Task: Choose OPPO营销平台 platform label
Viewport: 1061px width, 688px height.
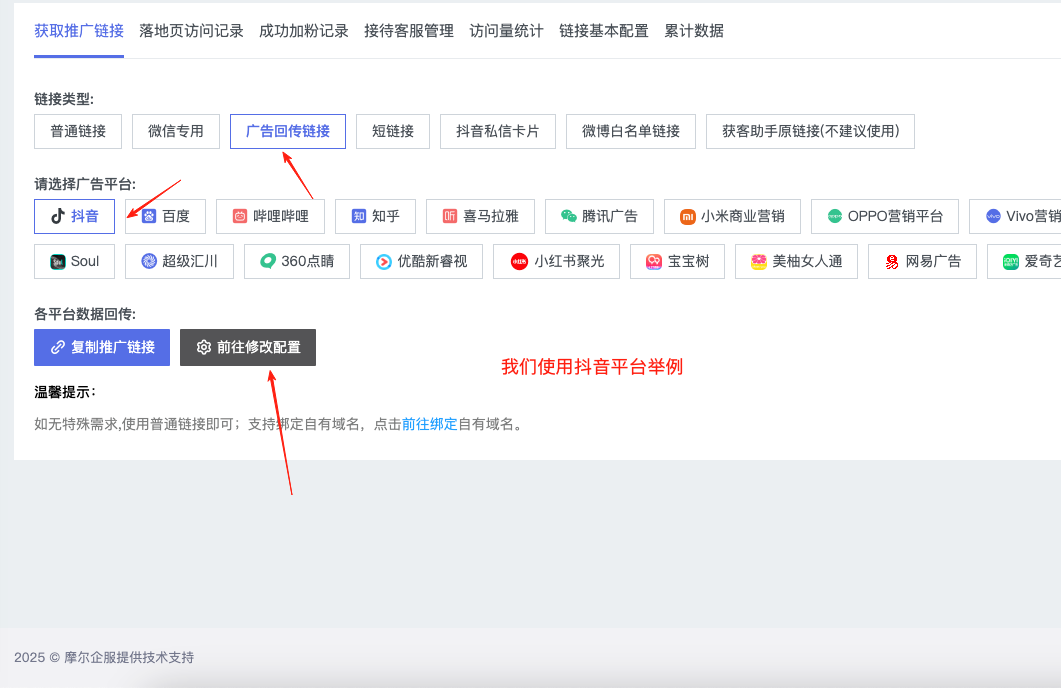Action: pyautogui.click(x=895, y=216)
